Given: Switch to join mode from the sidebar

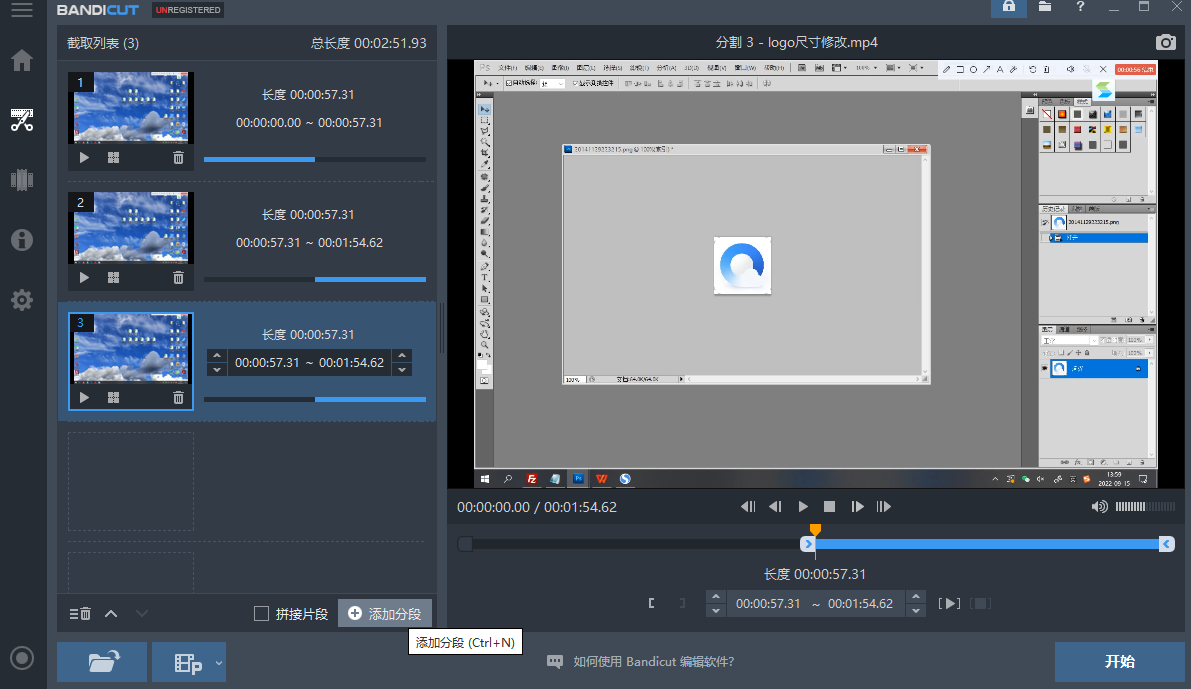Looking at the screenshot, I should 22,180.
